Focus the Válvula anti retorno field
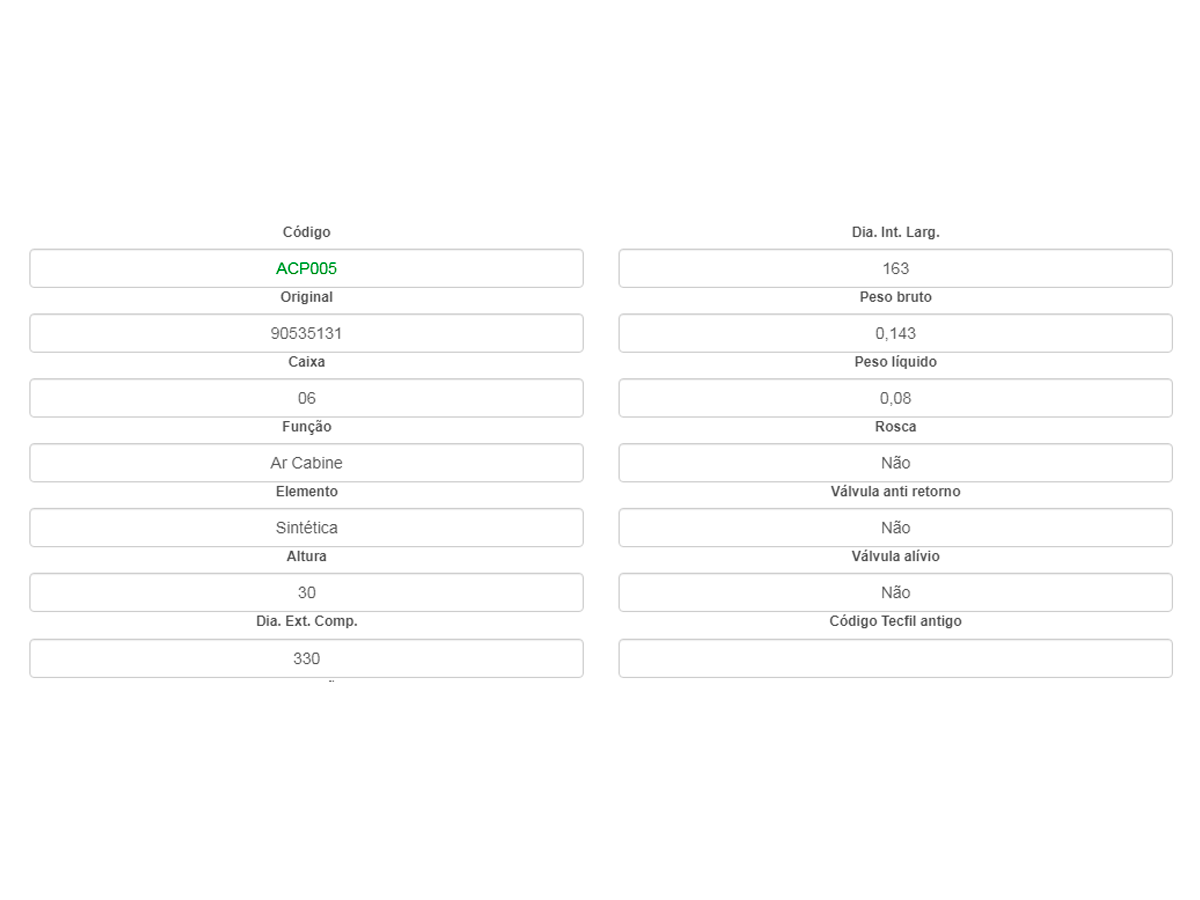The width and height of the screenshot is (1200, 900). [x=895, y=528]
